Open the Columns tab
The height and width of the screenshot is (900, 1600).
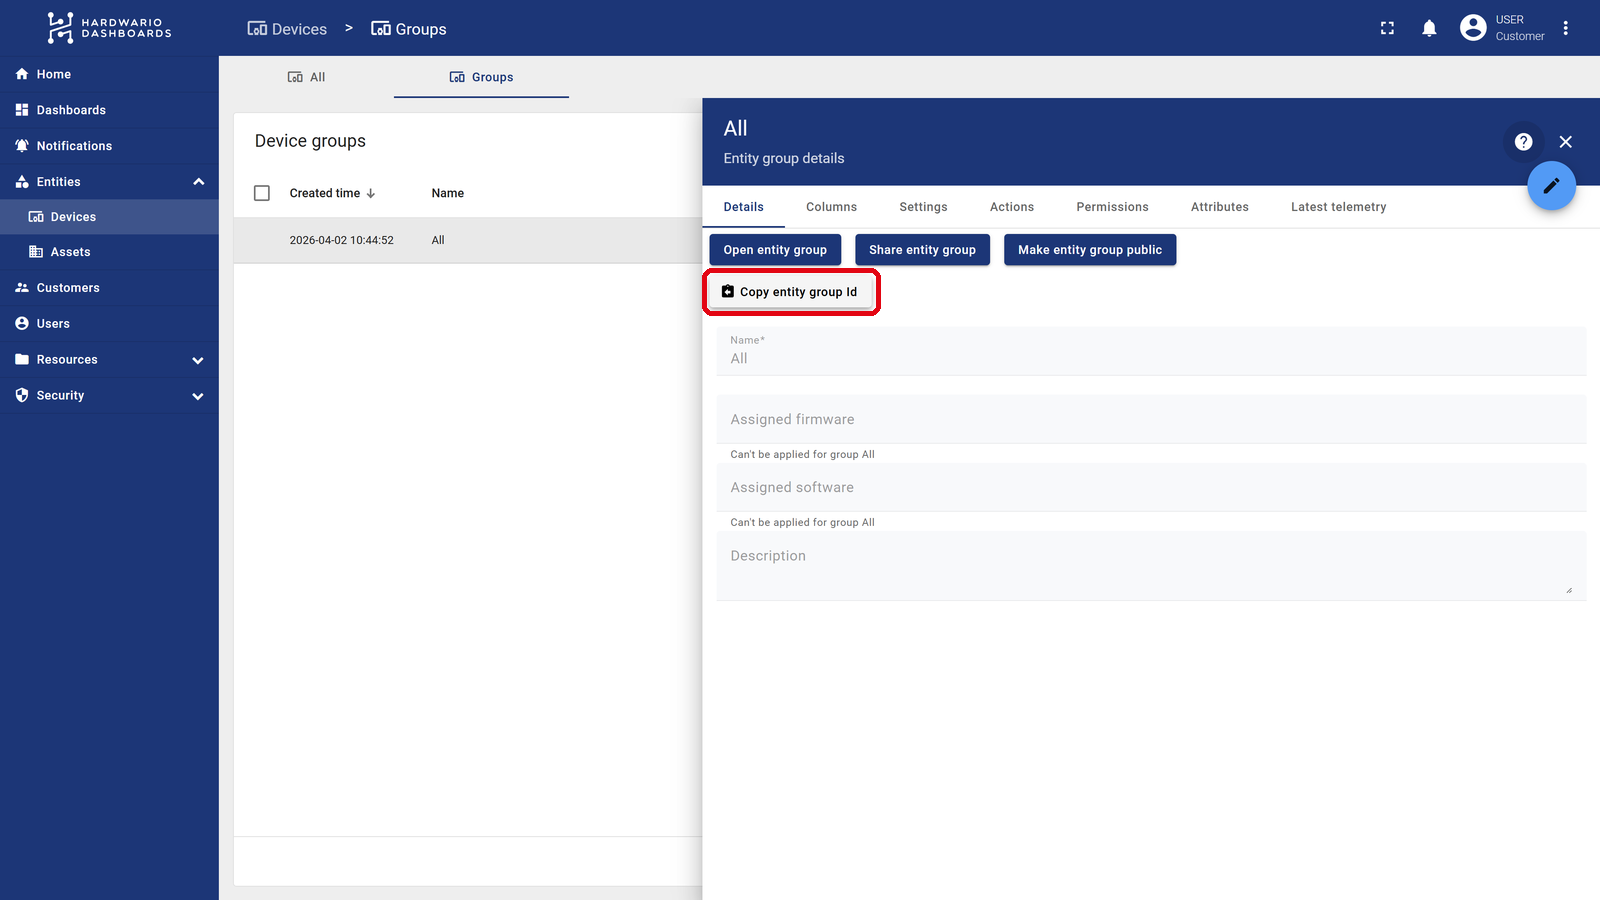pos(831,207)
